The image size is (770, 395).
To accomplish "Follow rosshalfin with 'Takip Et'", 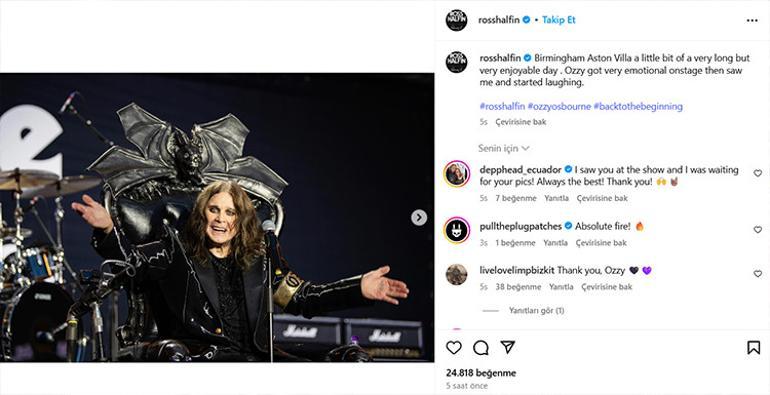I will click(x=558, y=20).
